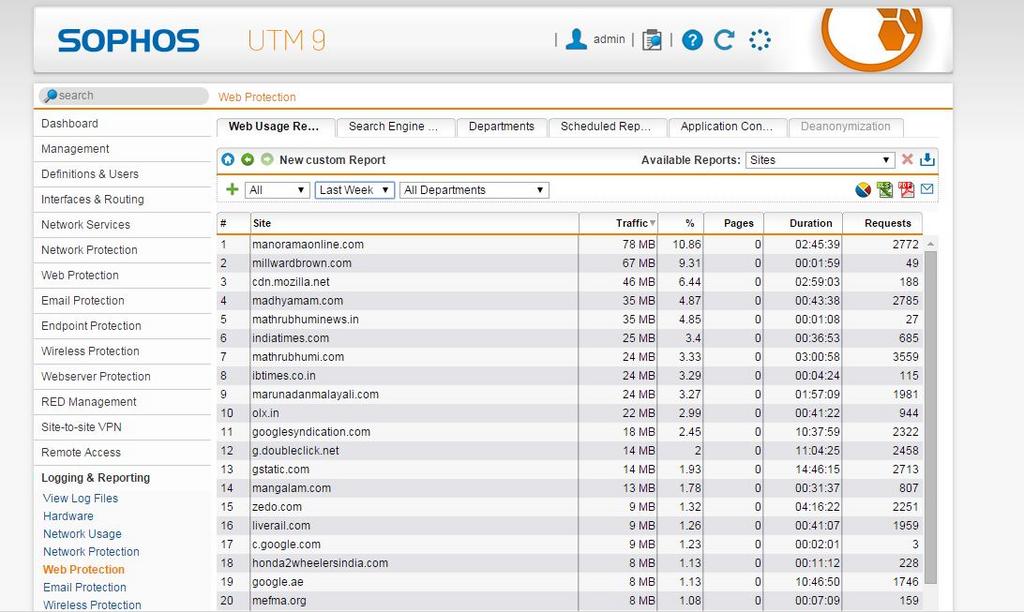Click the scrollbar up arrow

coord(931,244)
